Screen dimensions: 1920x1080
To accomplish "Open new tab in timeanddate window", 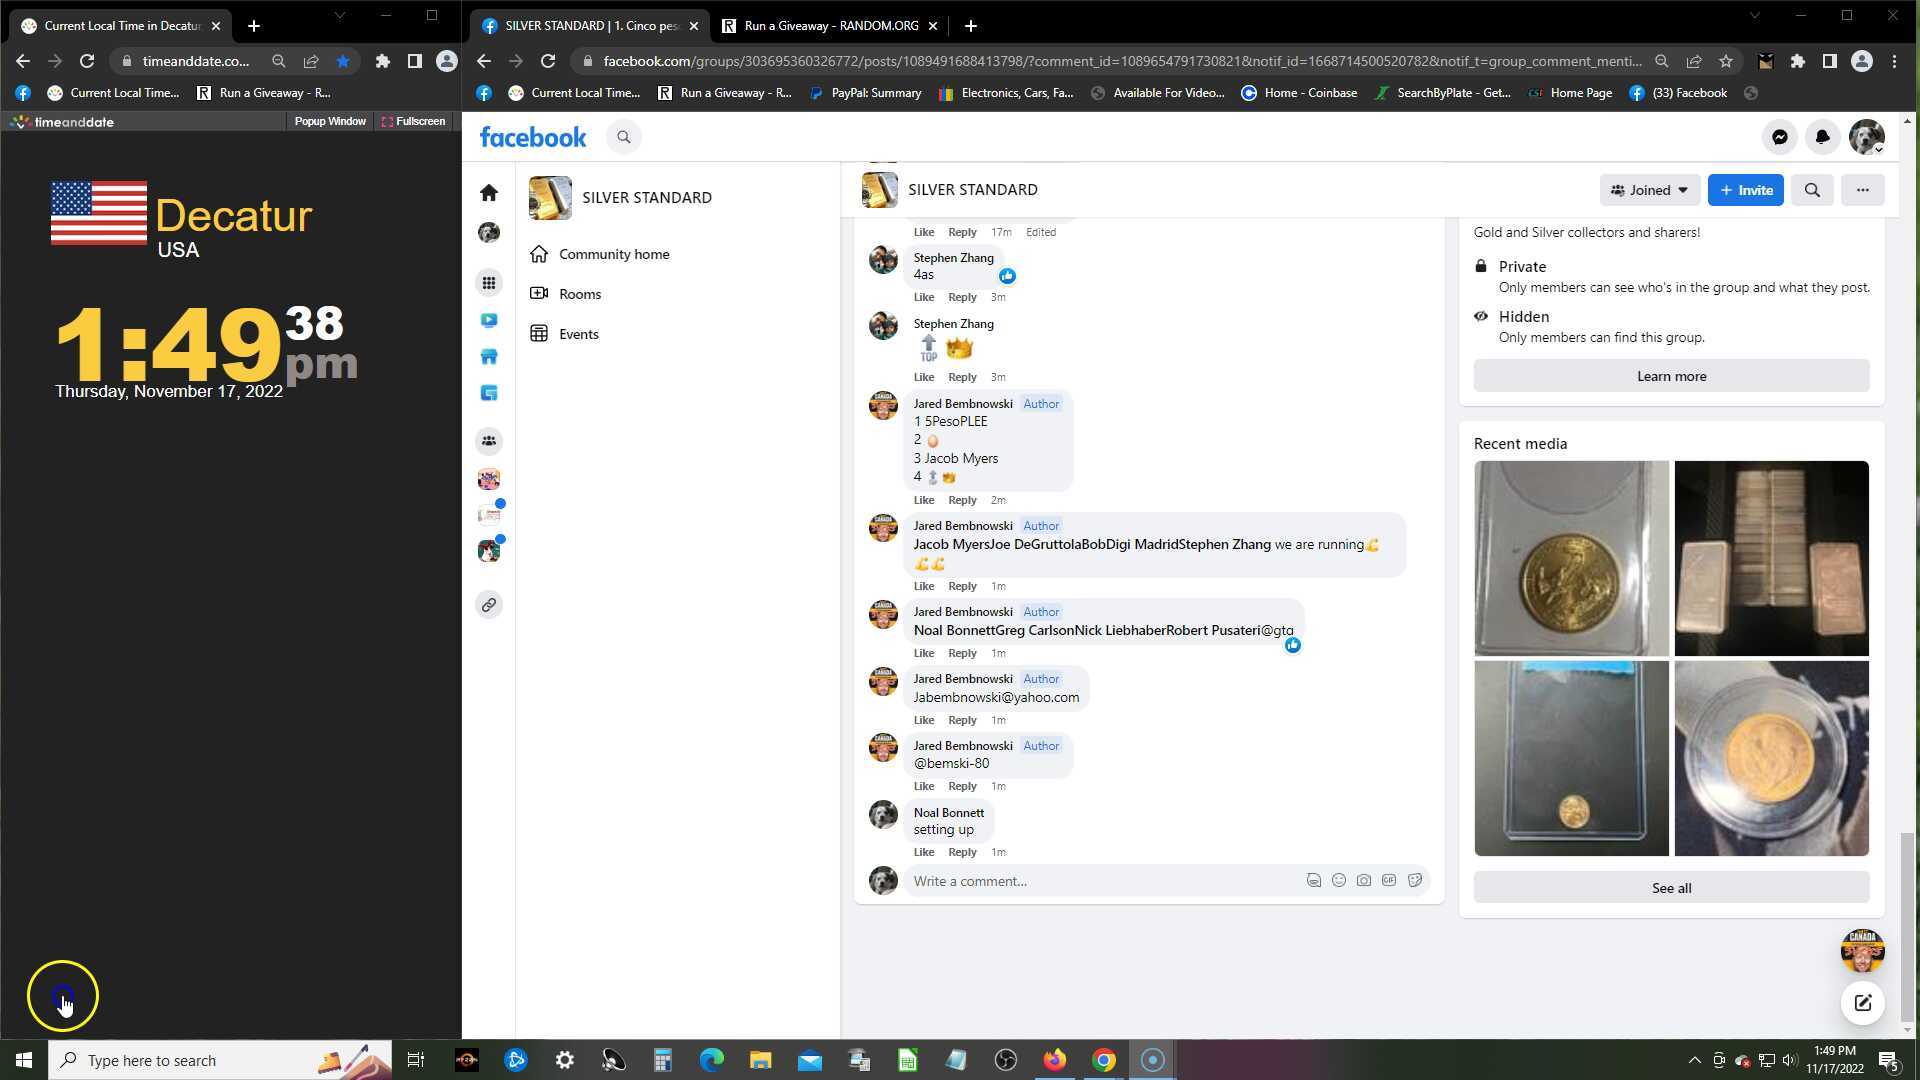I will point(254,26).
